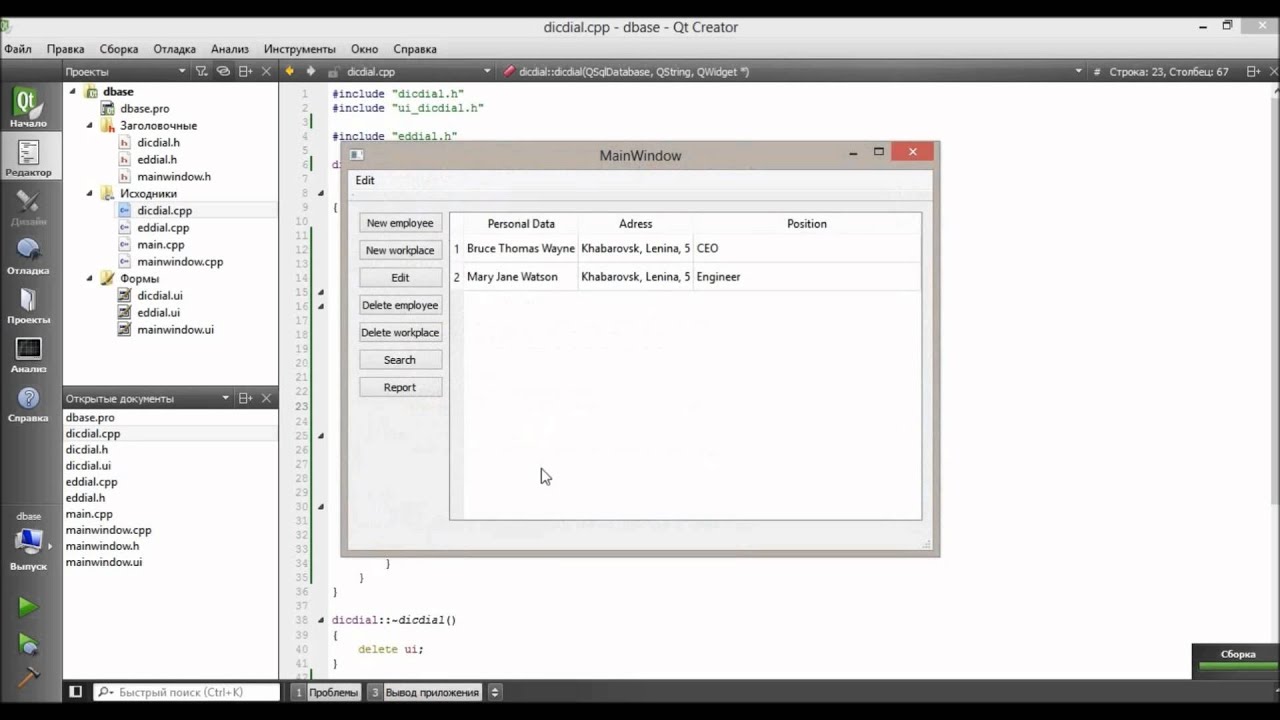Open Проблемы output pane
The height and width of the screenshot is (720, 1280).
coord(326,692)
